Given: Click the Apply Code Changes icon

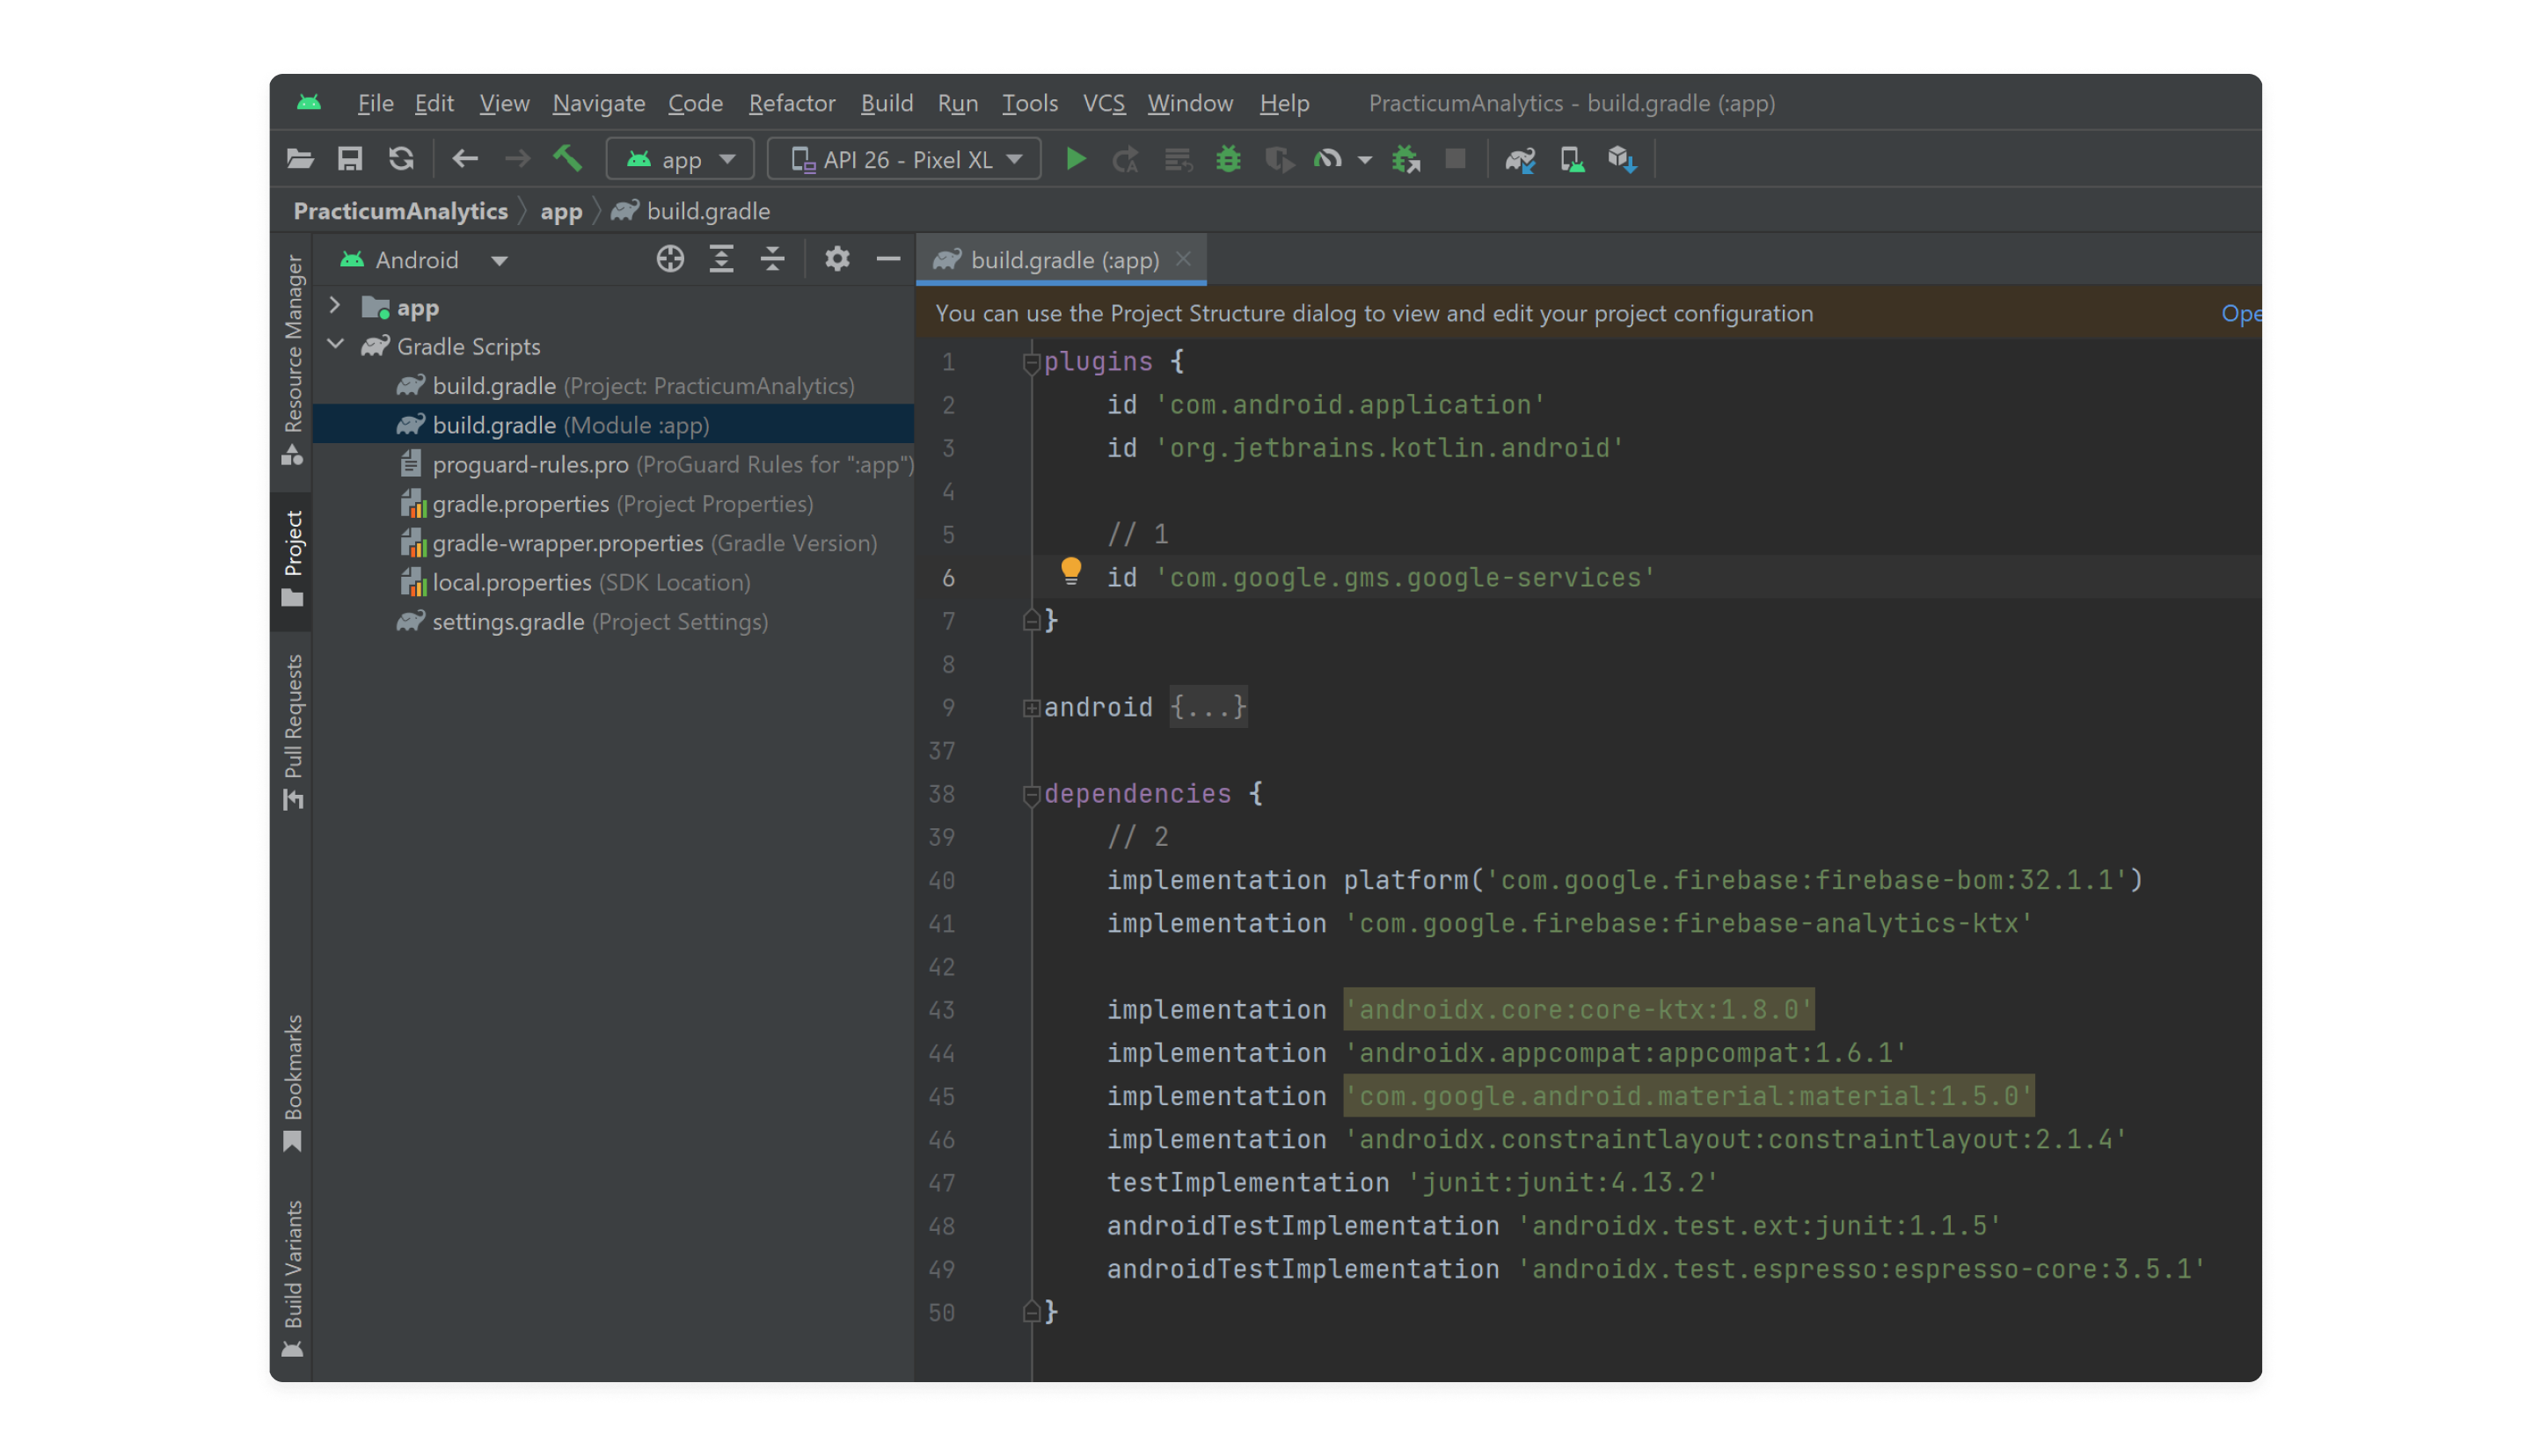Looking at the screenshot, I should 1178,160.
